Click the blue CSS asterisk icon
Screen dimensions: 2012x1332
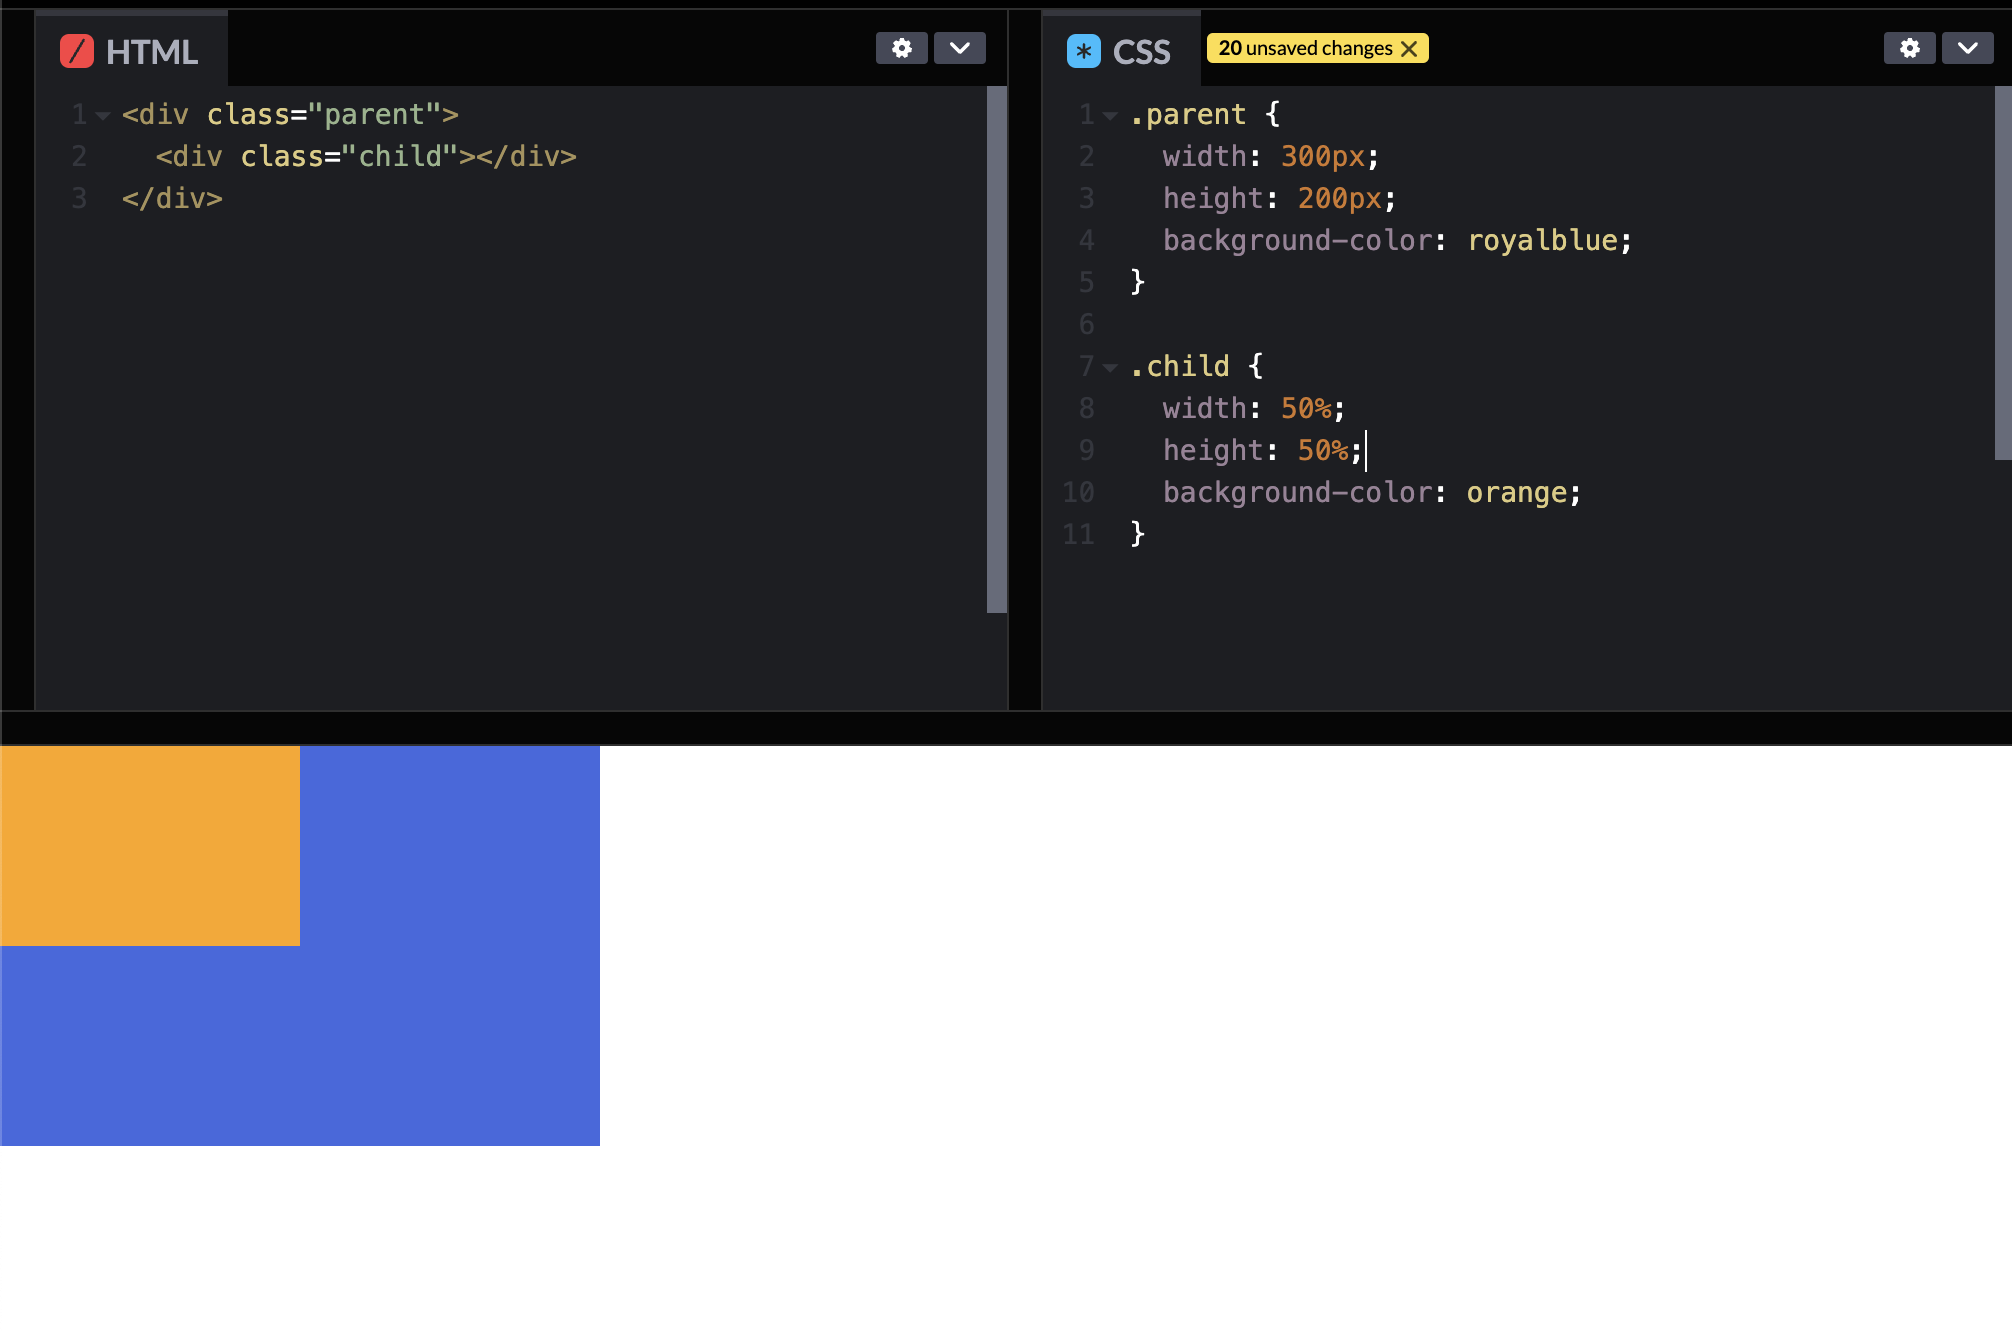(1083, 51)
